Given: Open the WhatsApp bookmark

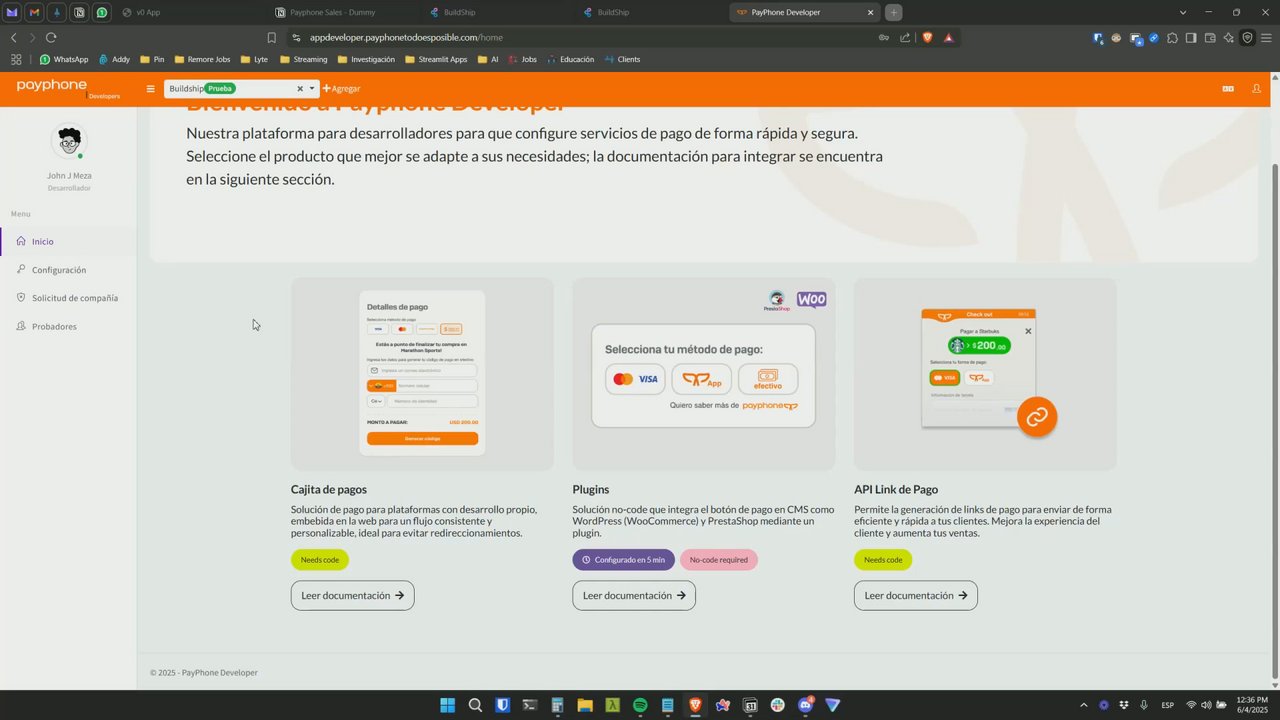Looking at the screenshot, I should 63,59.
